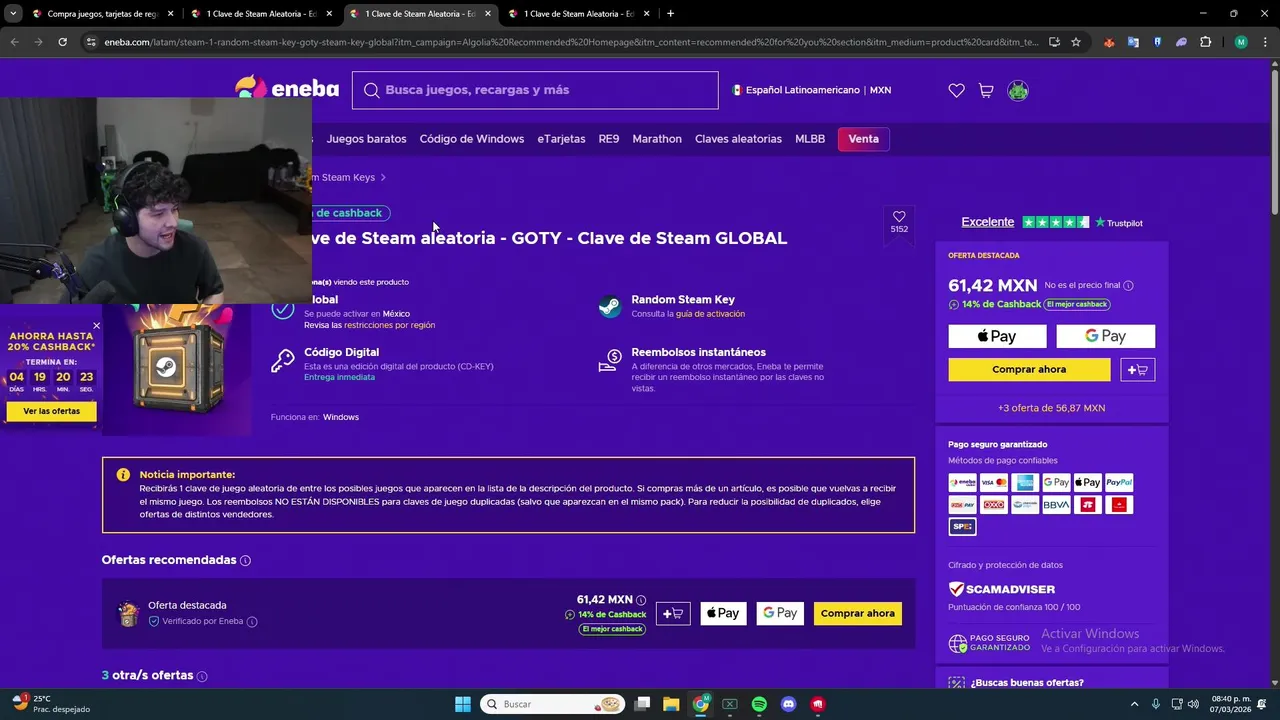Open a new browser tab with plus

[670, 14]
